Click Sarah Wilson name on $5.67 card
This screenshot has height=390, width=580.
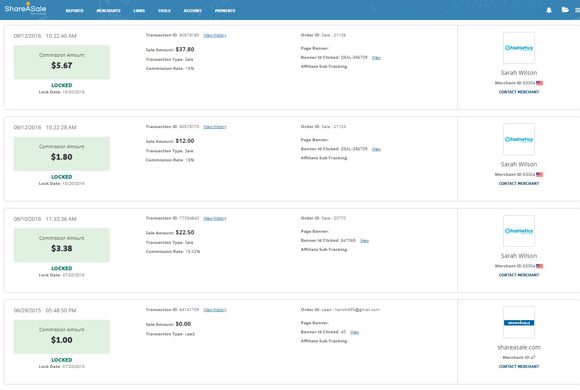pos(519,73)
